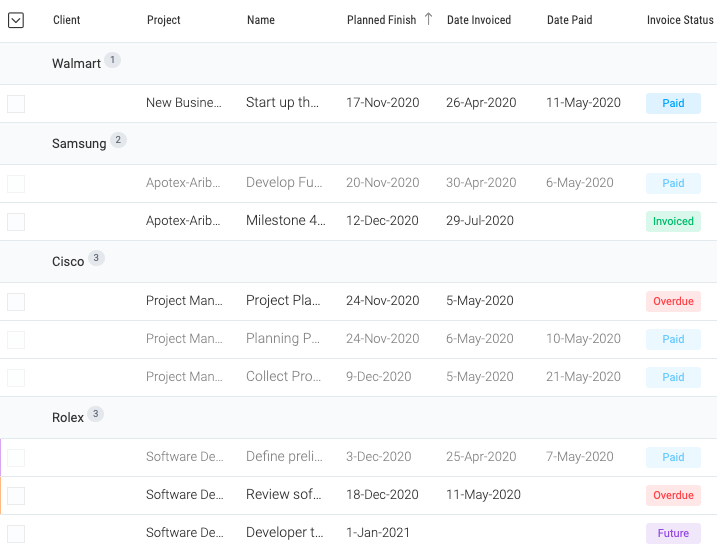This screenshot has width=717, height=552.
Task: Click the Rolex group count badge
Action: pyautogui.click(x=96, y=414)
